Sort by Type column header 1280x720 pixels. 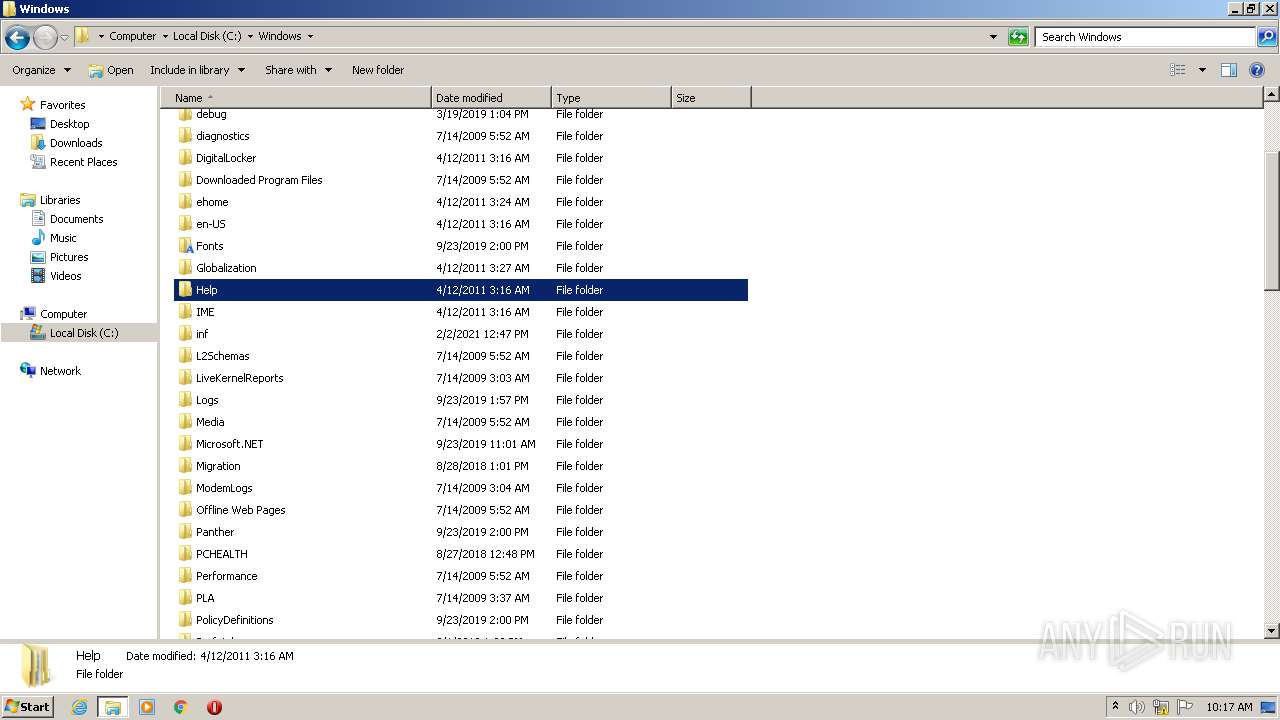pos(611,98)
